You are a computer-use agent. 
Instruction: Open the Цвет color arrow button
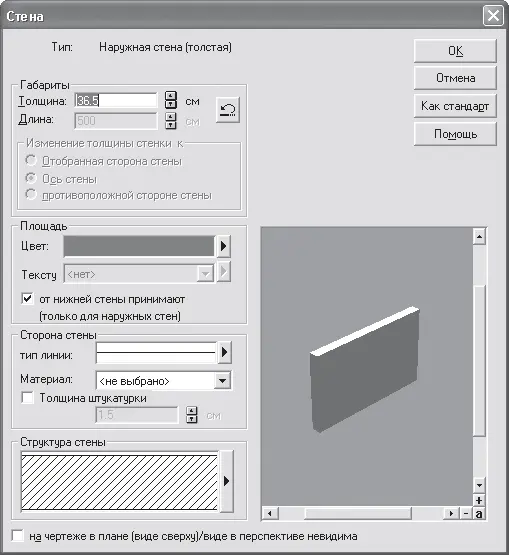[223, 246]
